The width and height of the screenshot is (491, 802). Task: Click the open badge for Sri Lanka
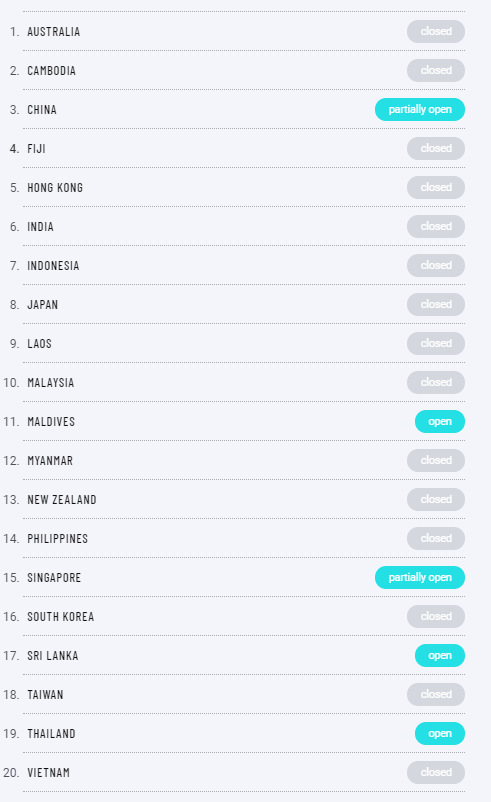tap(440, 656)
